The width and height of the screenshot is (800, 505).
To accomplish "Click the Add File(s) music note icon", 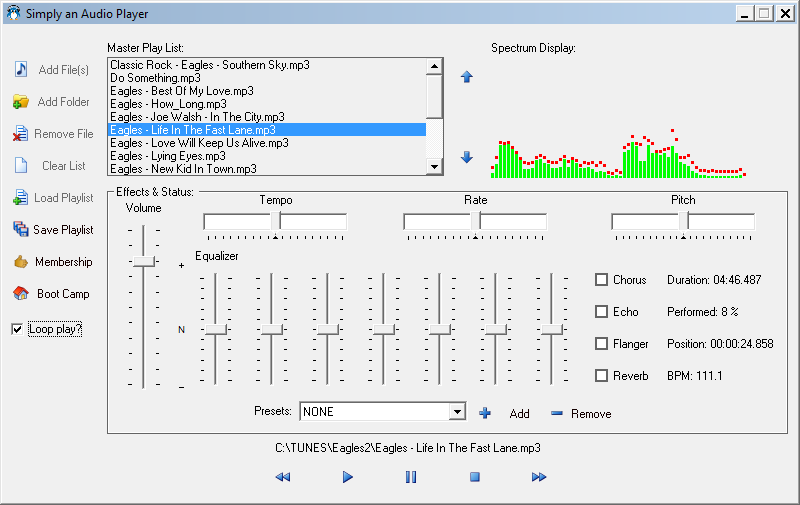I will [20, 70].
